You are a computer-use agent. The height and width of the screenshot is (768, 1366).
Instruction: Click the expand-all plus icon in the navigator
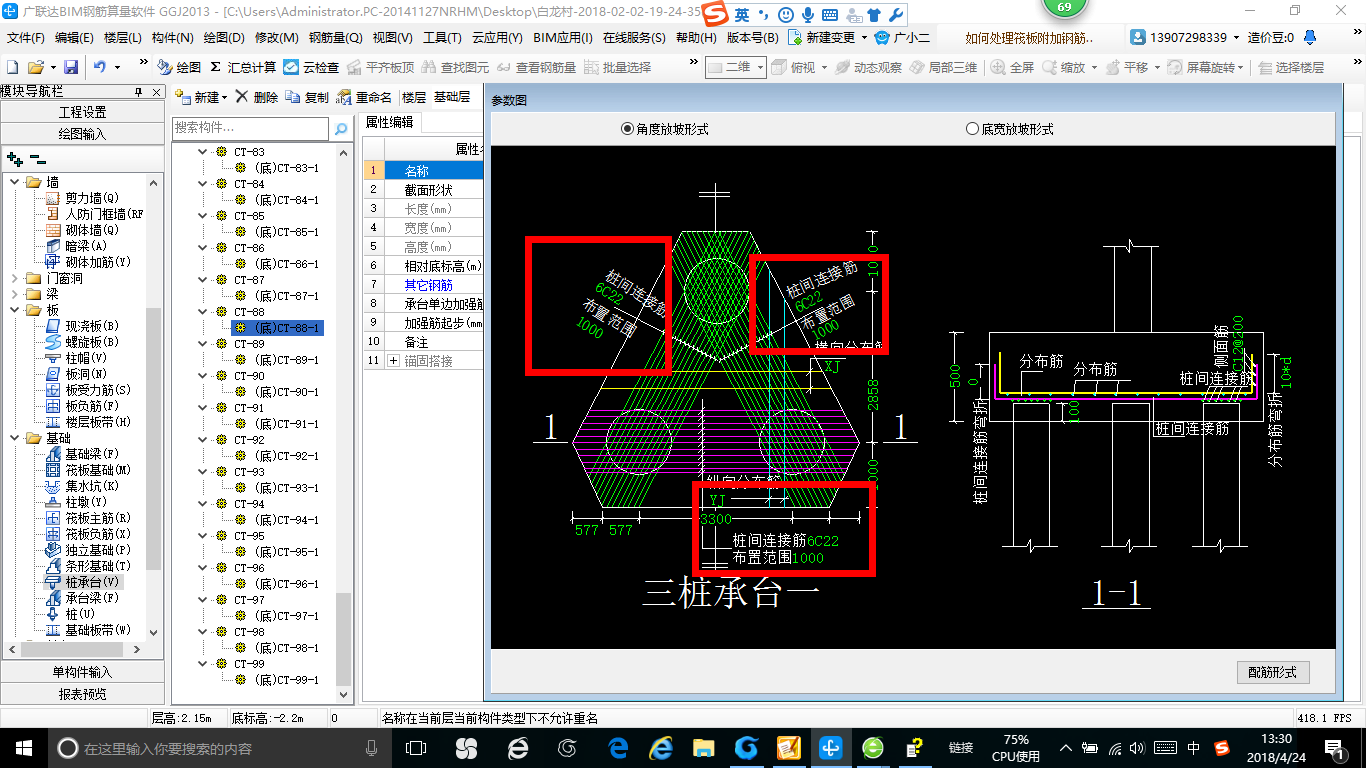tap(15, 159)
